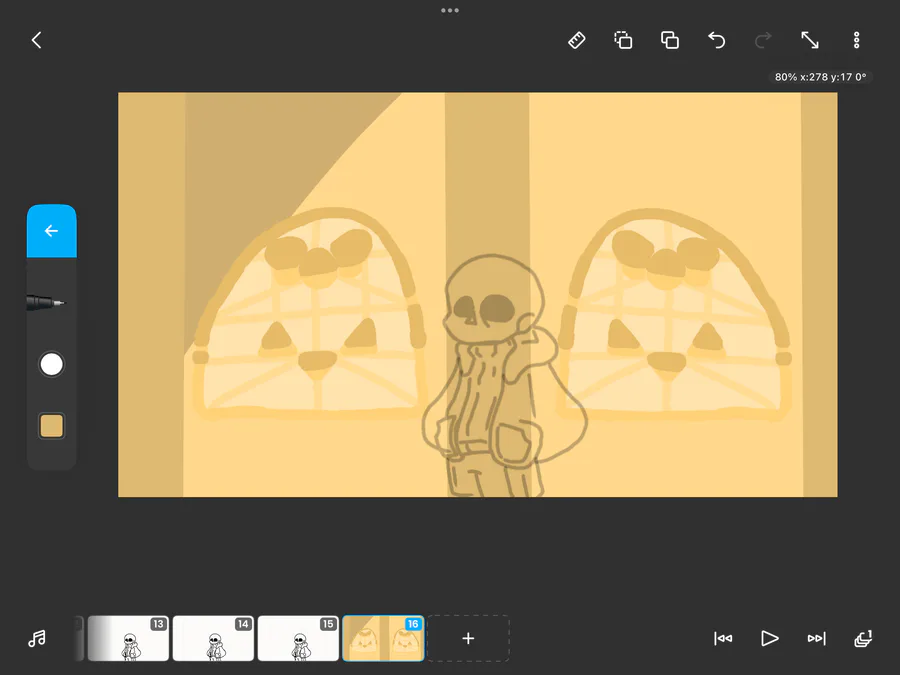Viewport: 900px width, 675px height.
Task: Click the copy frame icon
Action: pos(623,40)
